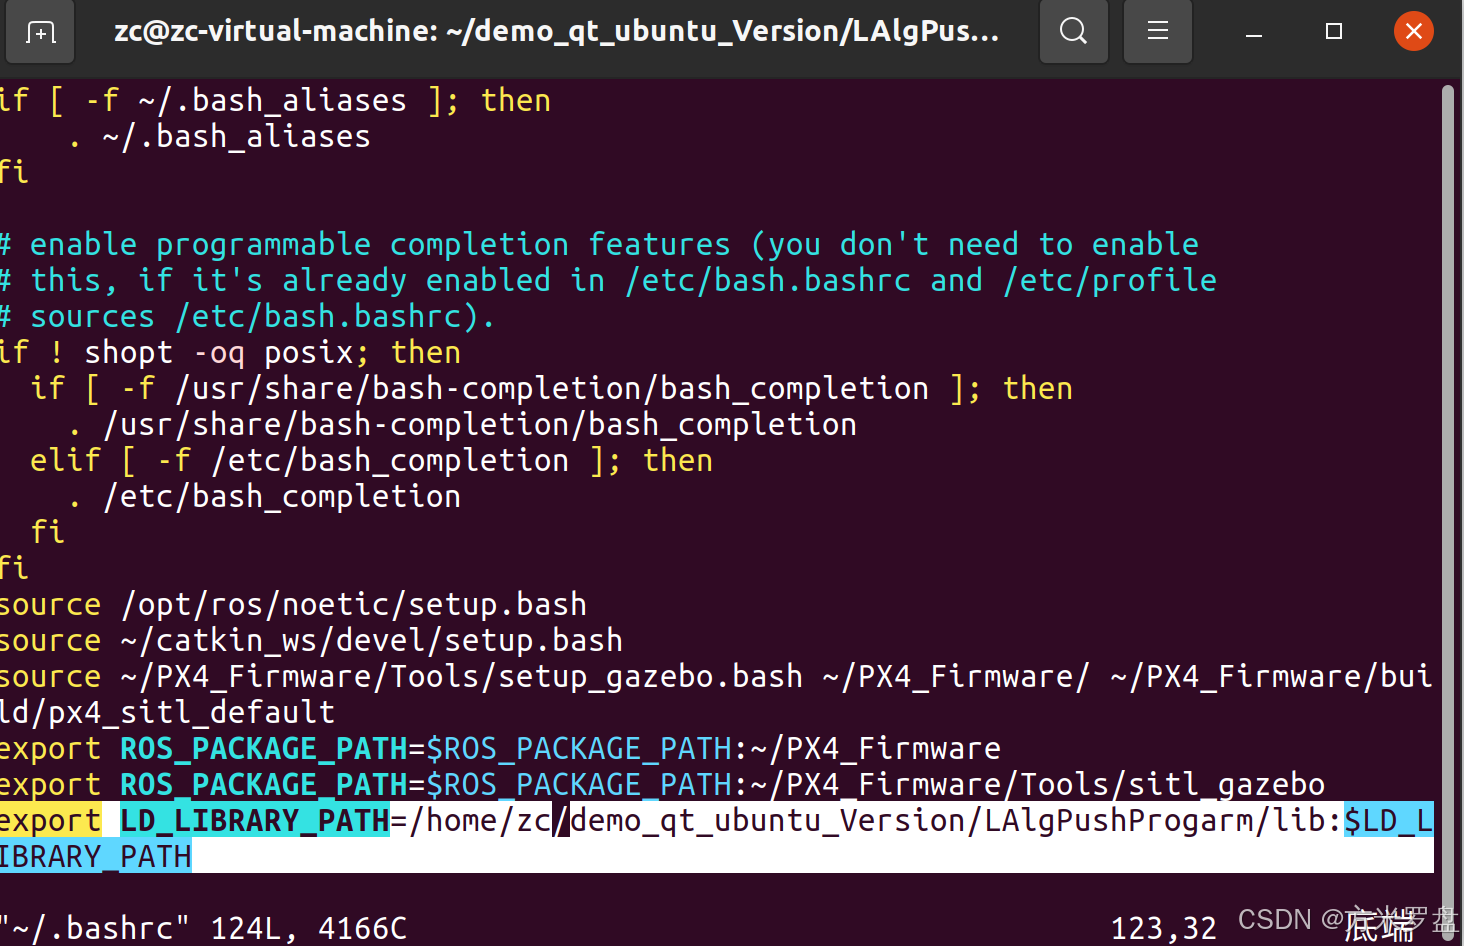
Task: Click the ~/.bashrc filename in the status line
Action: pos(97,927)
